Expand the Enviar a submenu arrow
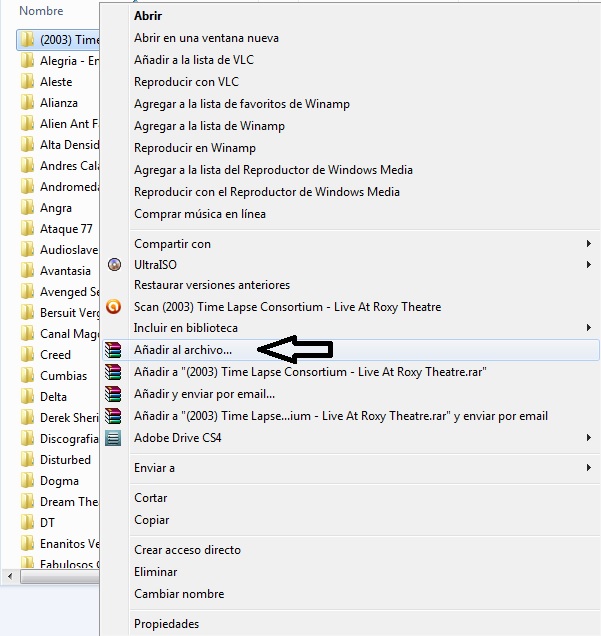Screen dimensions: 601x636 [588, 468]
